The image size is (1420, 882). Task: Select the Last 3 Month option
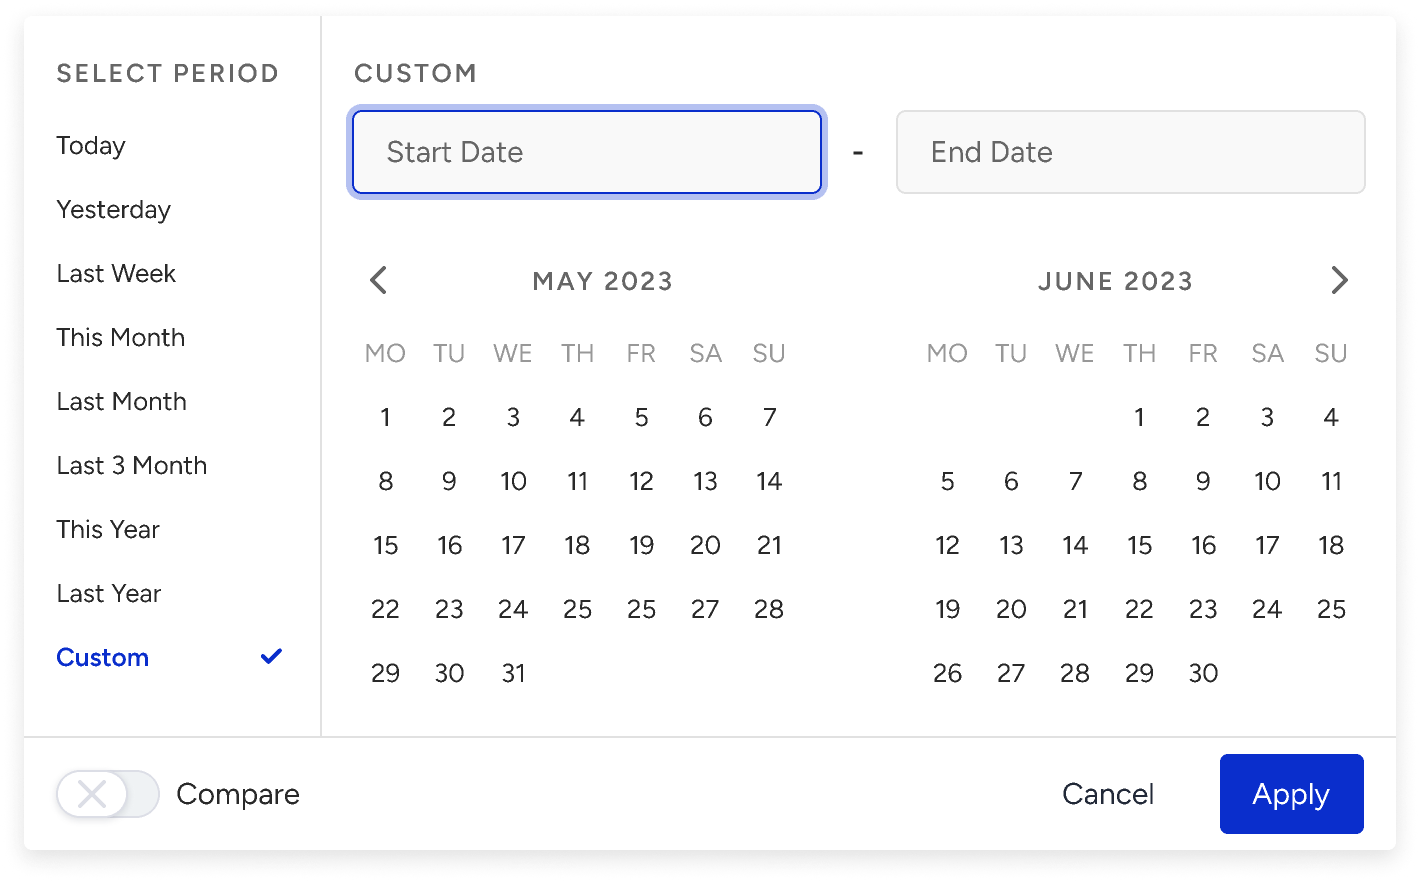point(131,465)
